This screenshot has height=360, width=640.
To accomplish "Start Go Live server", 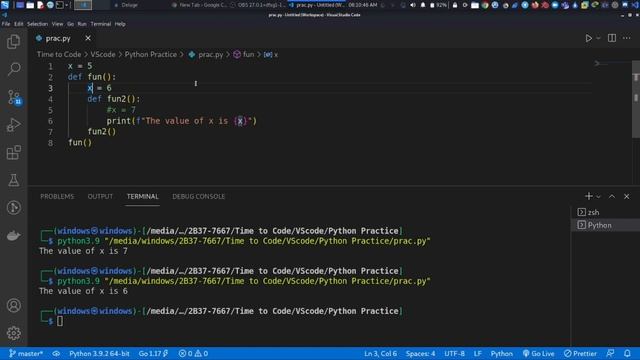I will tap(538, 353).
